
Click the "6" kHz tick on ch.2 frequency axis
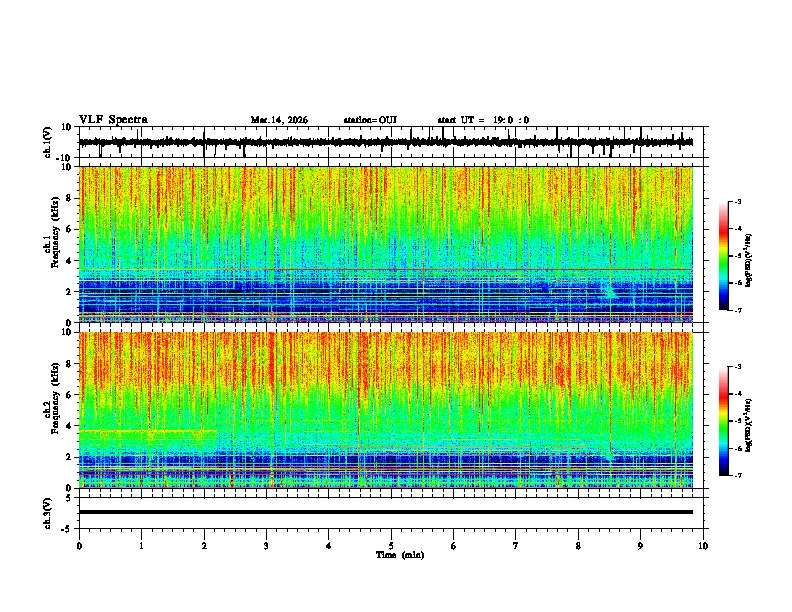pyautogui.click(x=70, y=395)
